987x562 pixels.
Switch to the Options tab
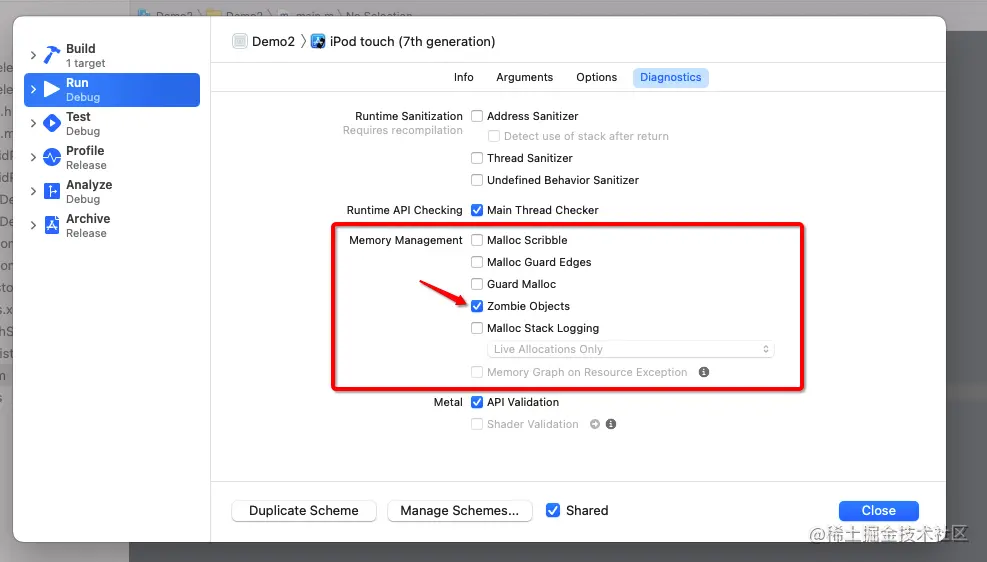click(x=596, y=77)
